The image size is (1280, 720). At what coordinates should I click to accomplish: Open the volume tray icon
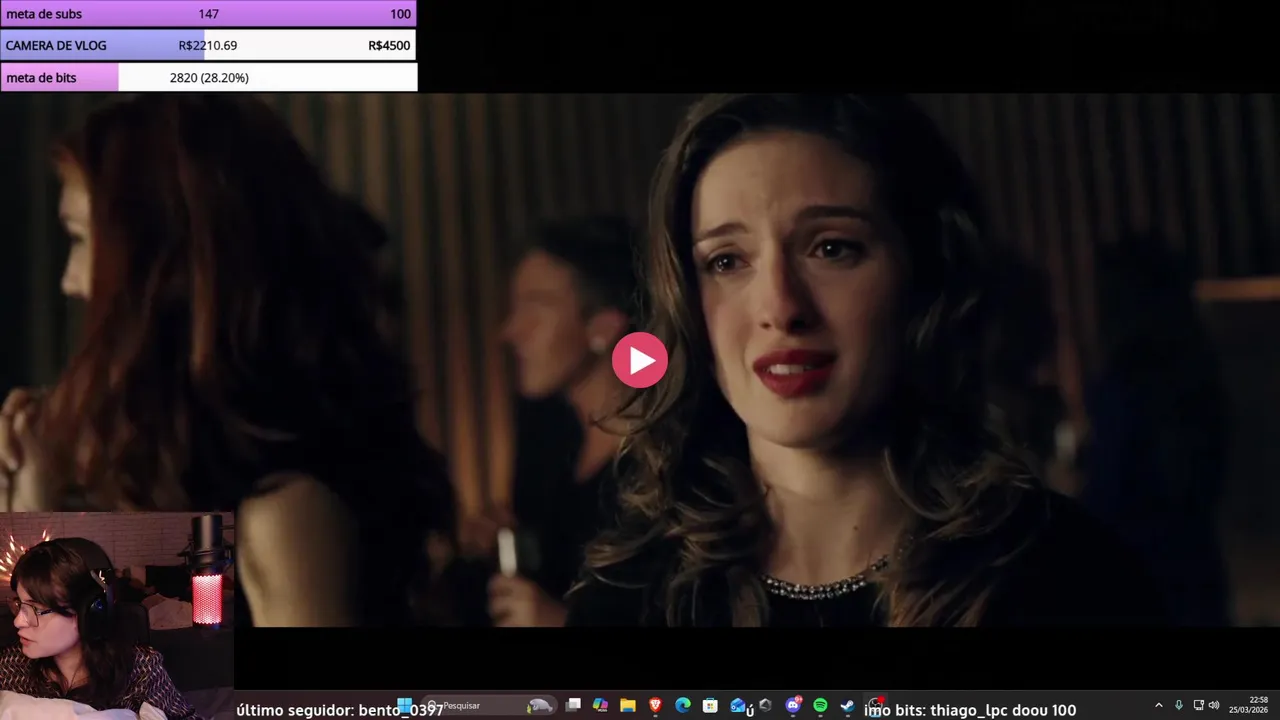pyautogui.click(x=1214, y=706)
